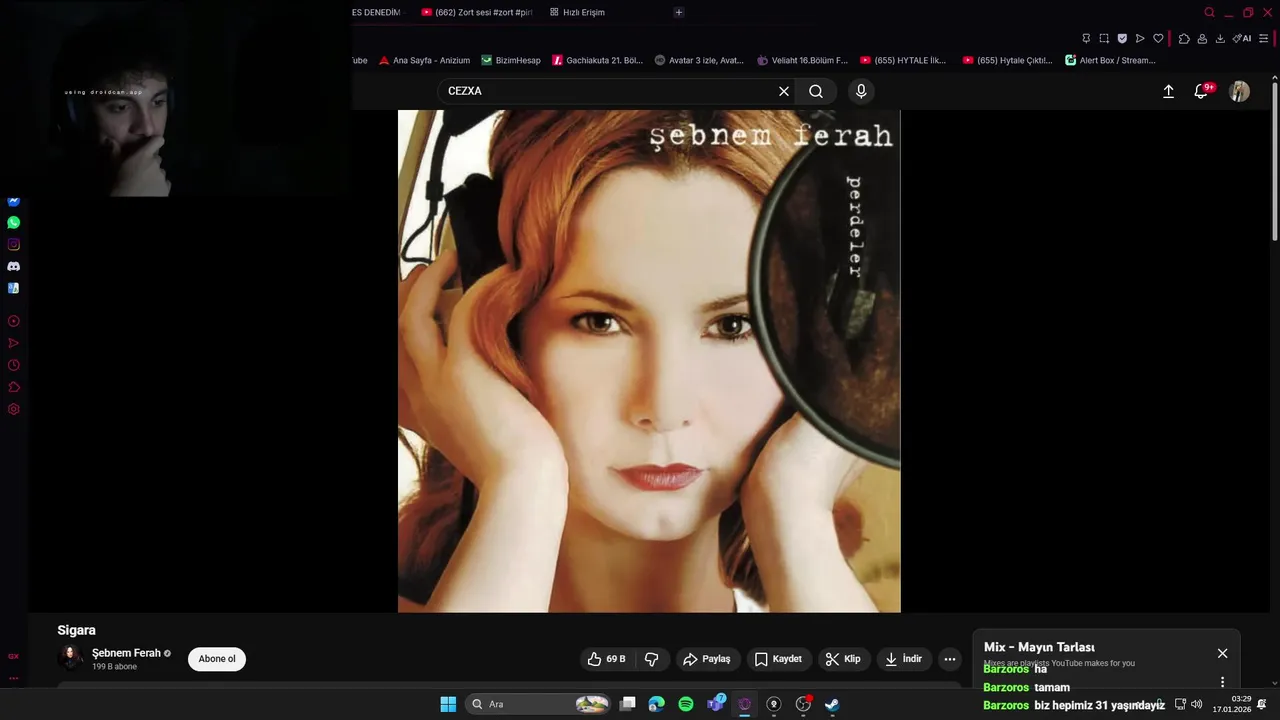Open a new browser tab
Screen dimensions: 1280x720
click(x=679, y=12)
